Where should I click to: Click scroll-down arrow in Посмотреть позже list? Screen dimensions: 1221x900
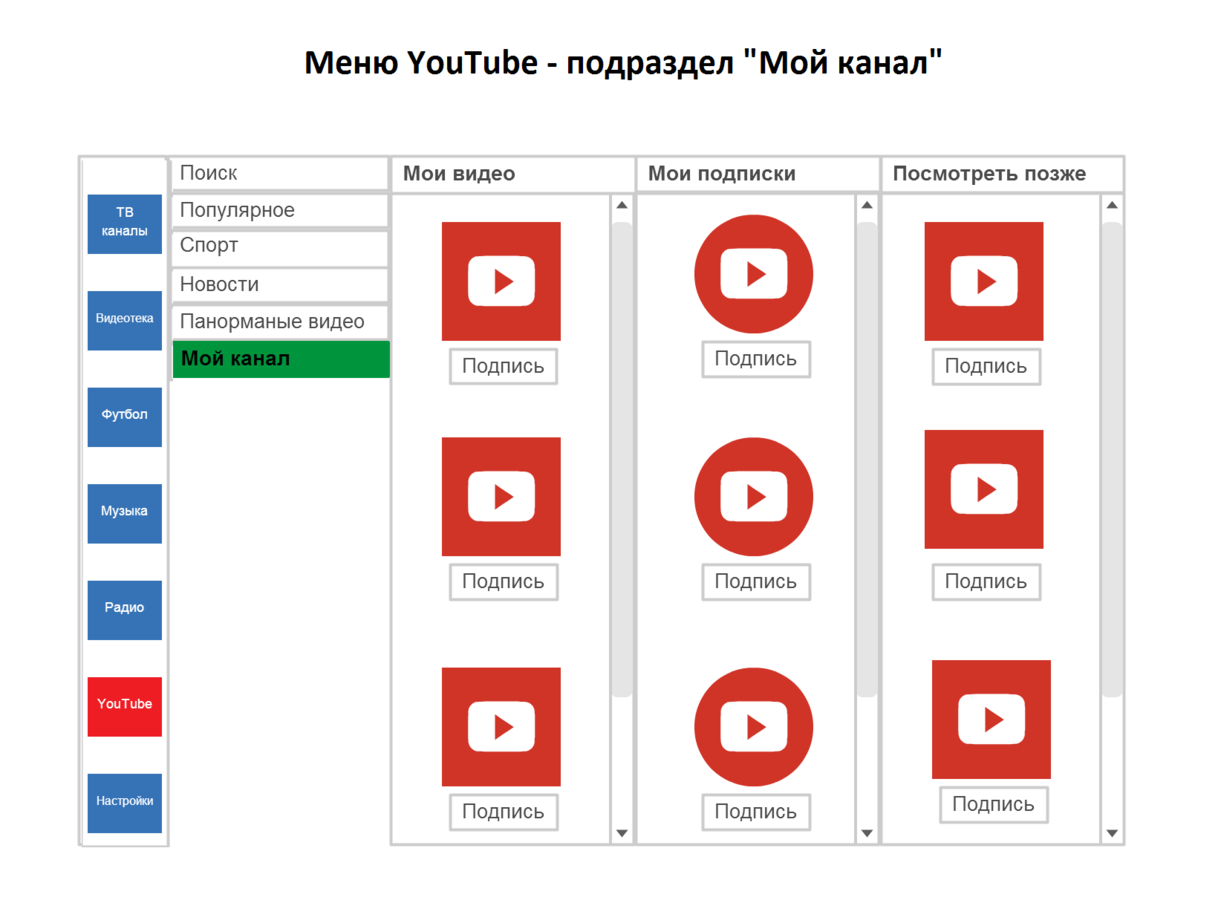coord(1112,833)
